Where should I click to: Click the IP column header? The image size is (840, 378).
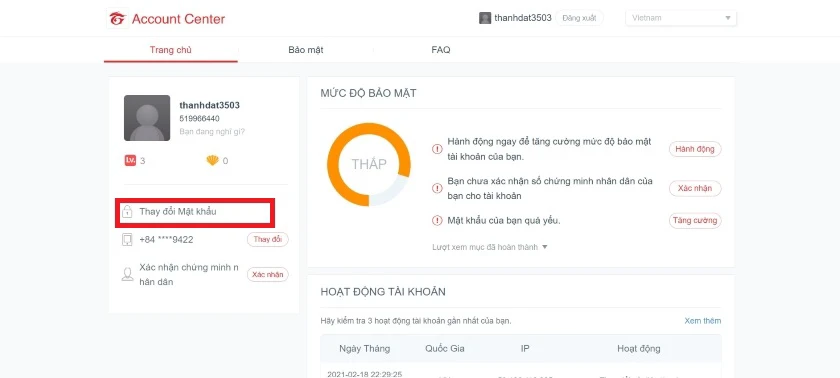(x=525, y=349)
